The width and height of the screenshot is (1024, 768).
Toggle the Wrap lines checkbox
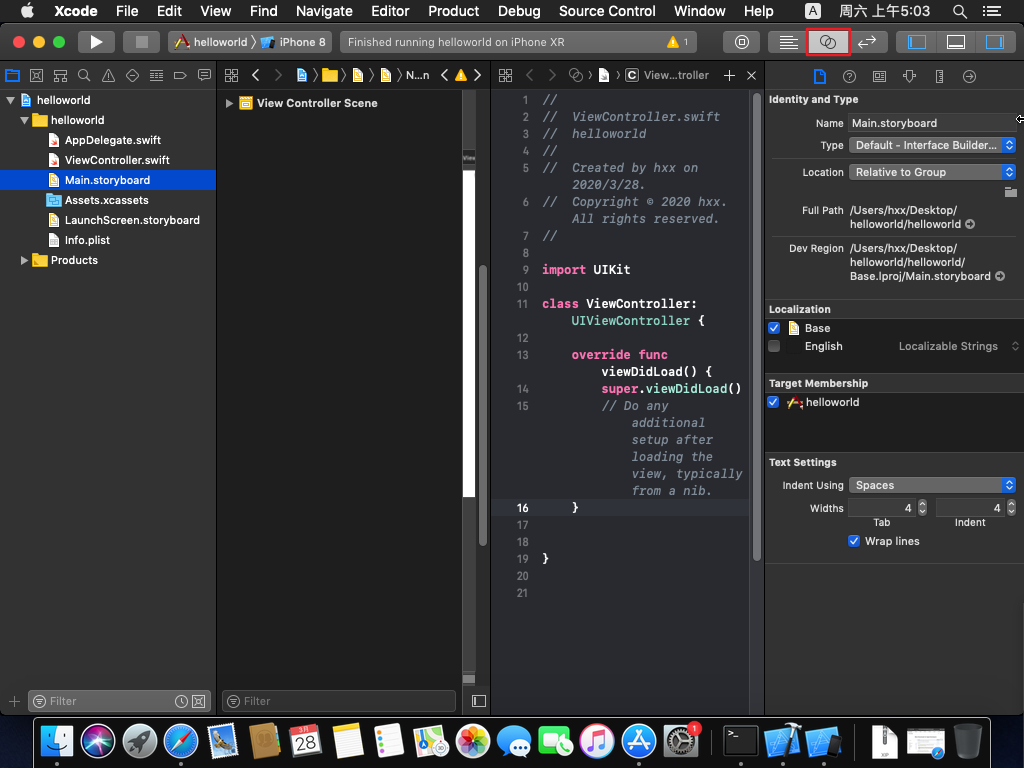click(x=854, y=541)
